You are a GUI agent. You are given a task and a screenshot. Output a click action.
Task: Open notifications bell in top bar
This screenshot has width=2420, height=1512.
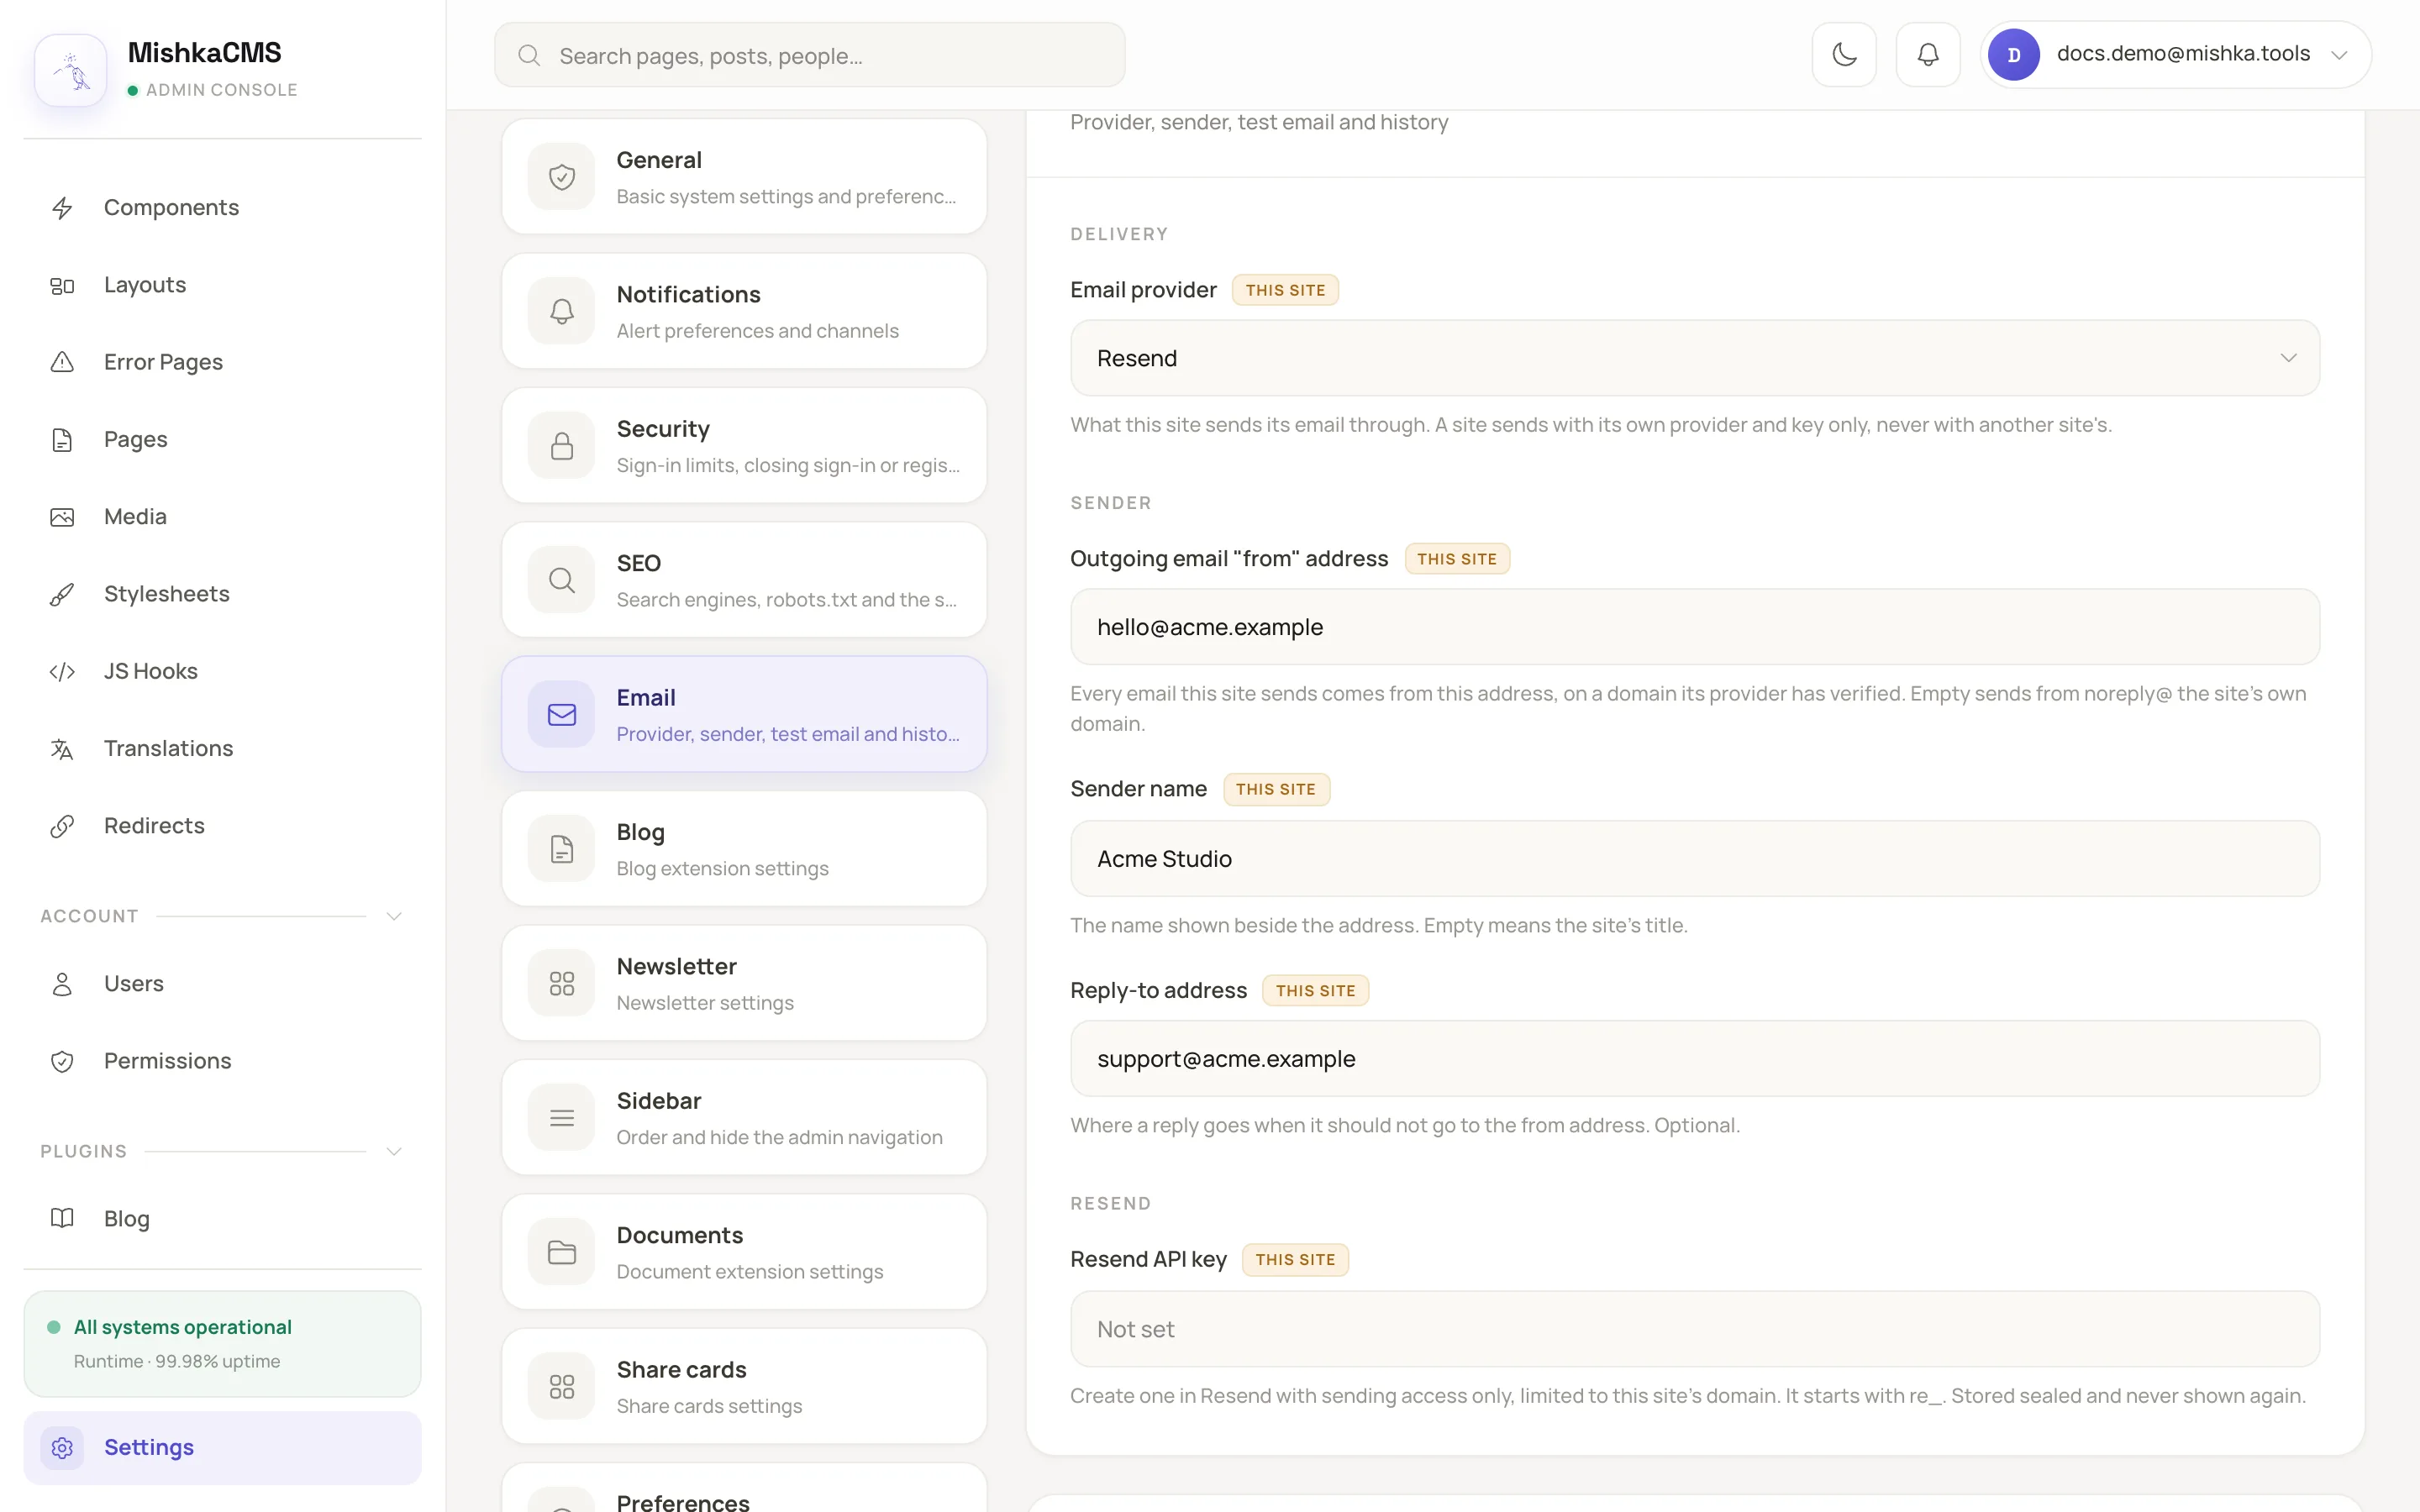coord(1927,54)
